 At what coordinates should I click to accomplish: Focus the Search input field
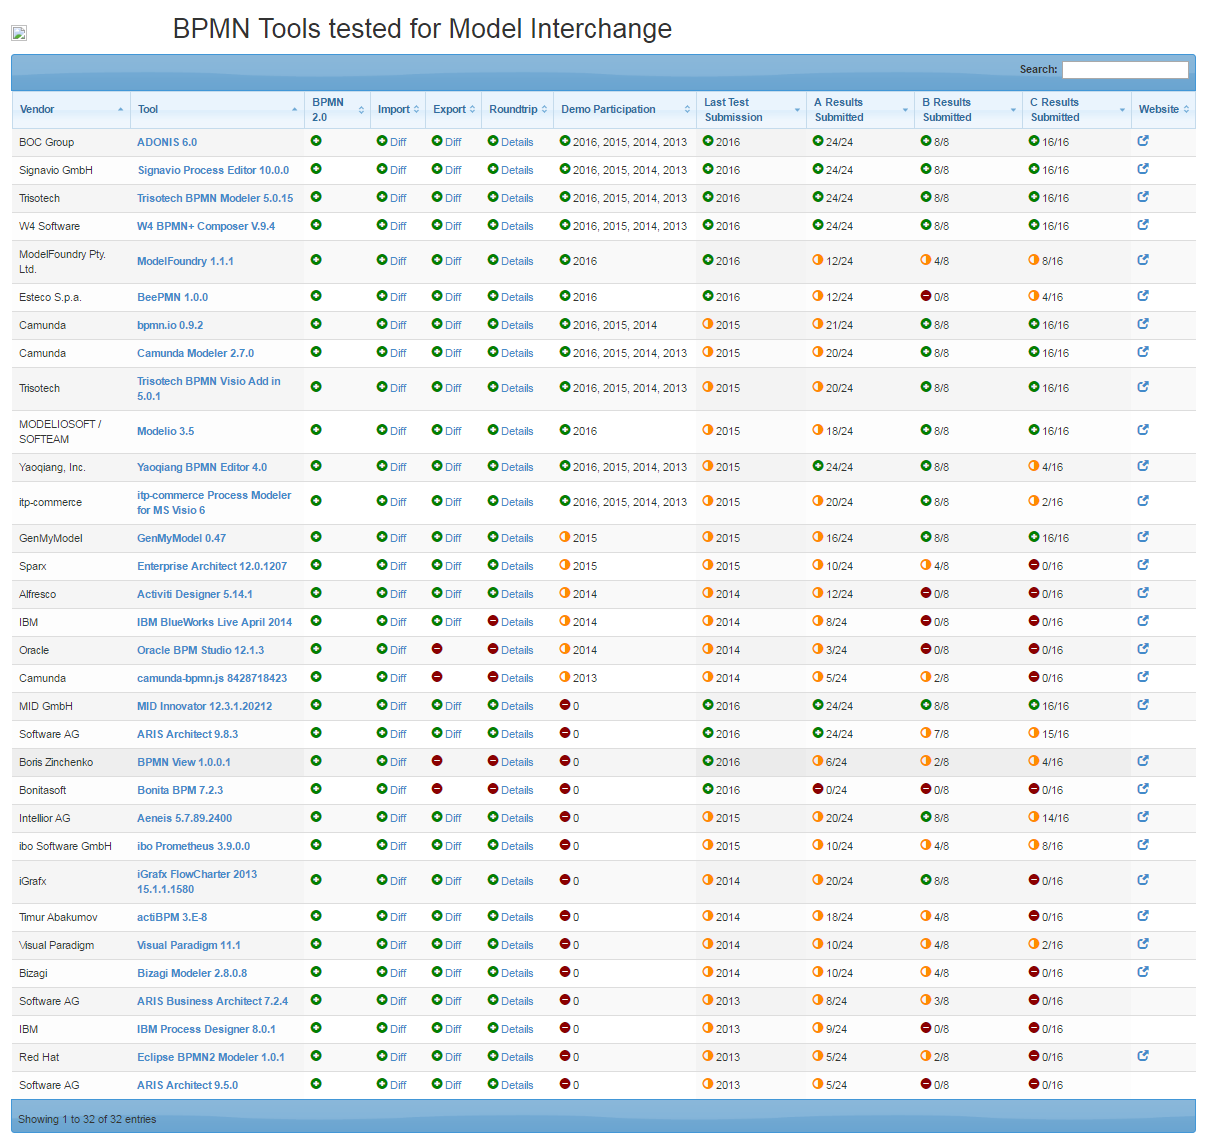pyautogui.click(x=1125, y=70)
